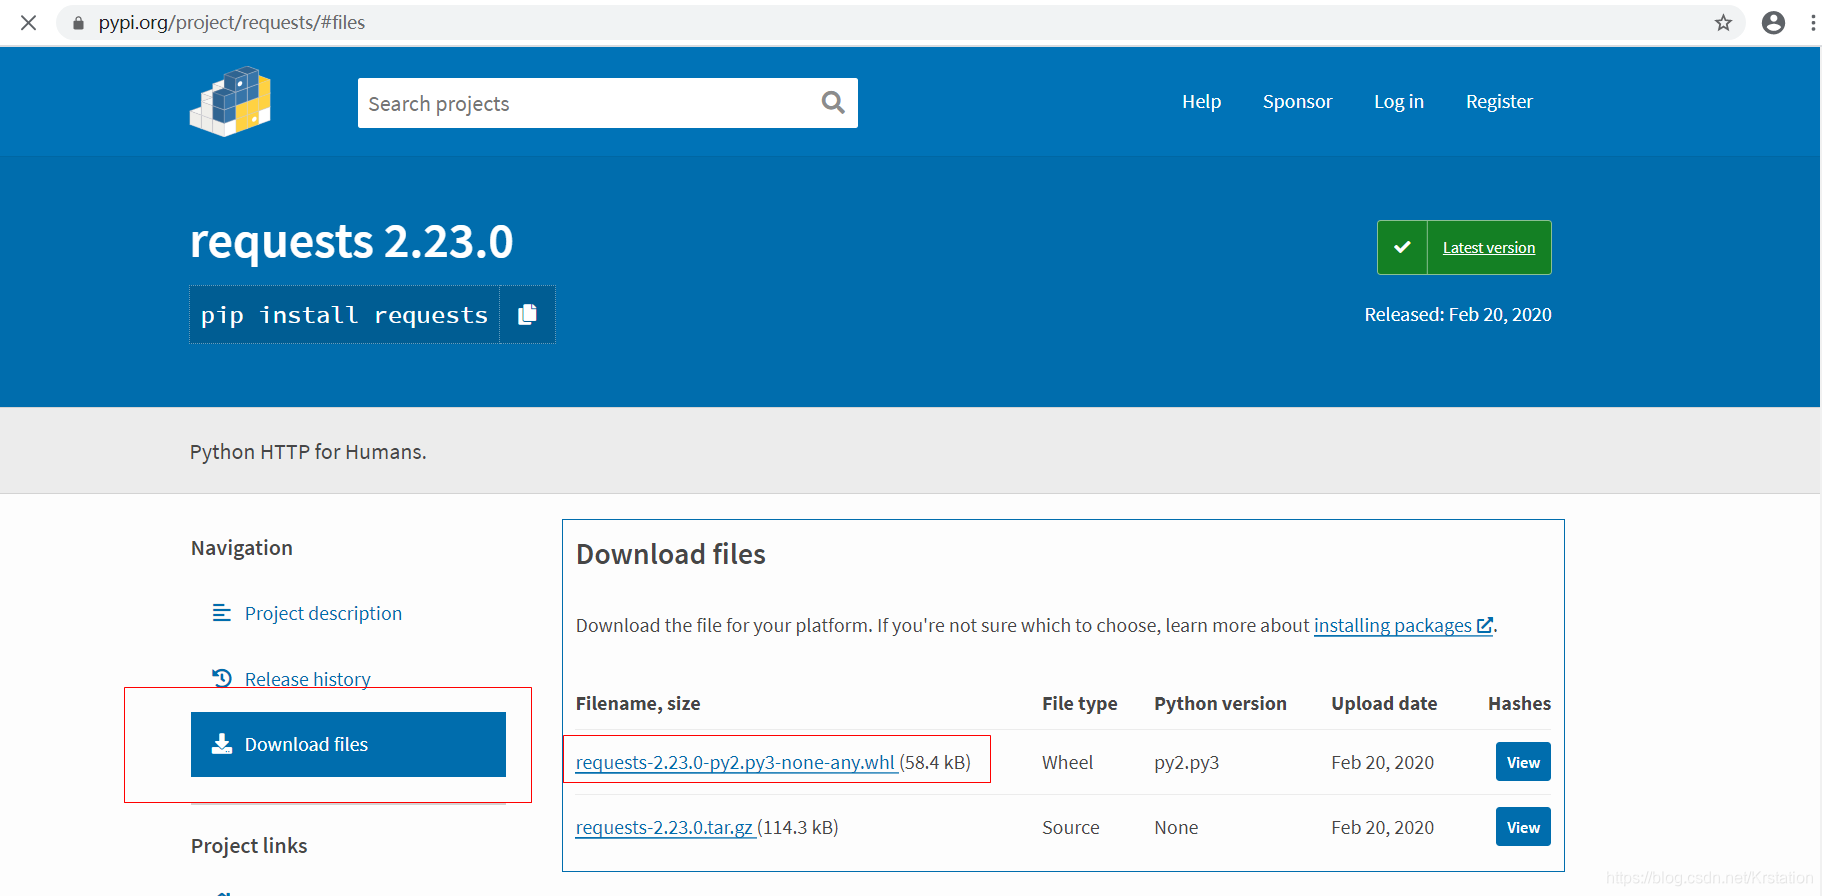The height and width of the screenshot is (896, 1822).
Task: Click the download arrow icon in the sidebar
Action: point(221,744)
